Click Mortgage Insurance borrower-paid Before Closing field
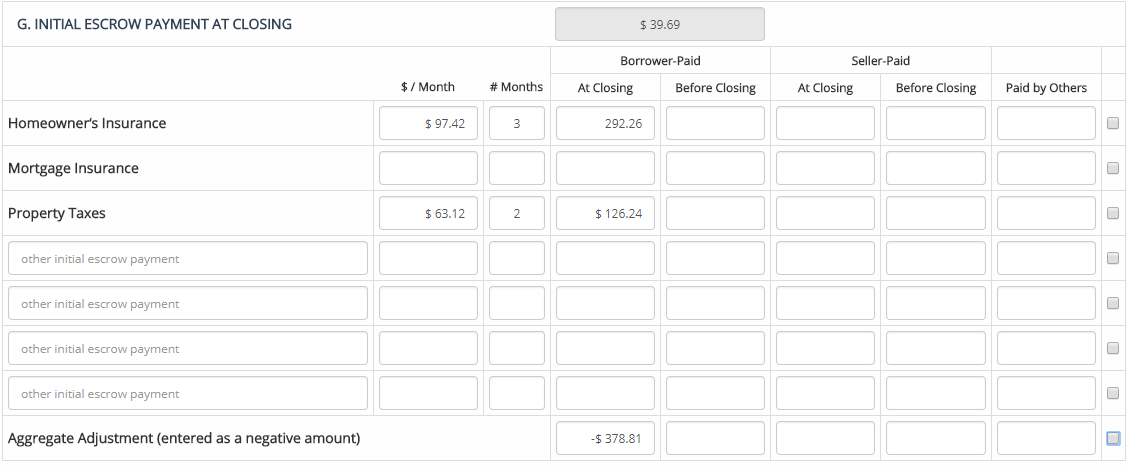Screen dimensions: 1129x467 click(x=715, y=169)
